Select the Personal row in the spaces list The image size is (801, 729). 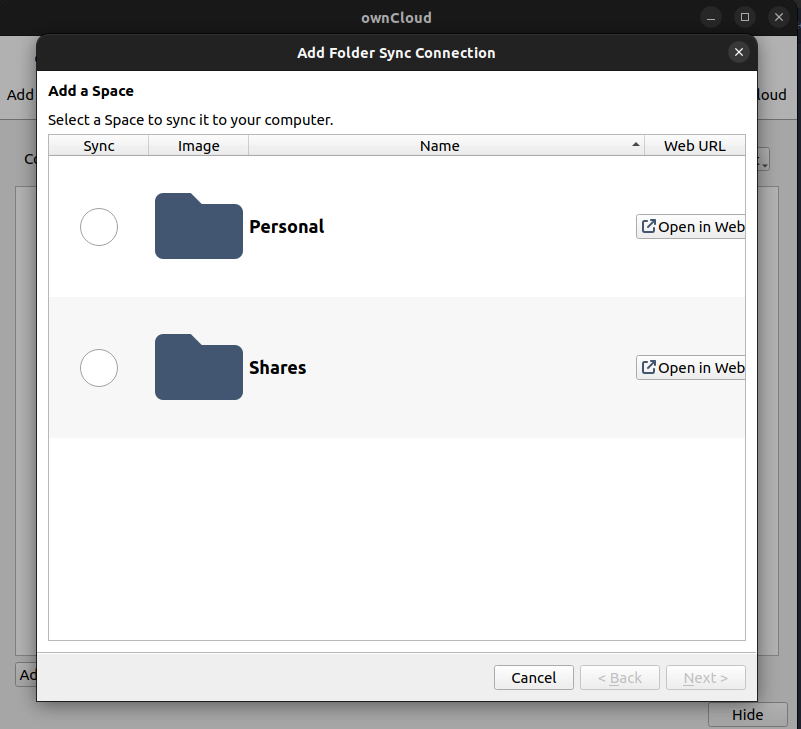[400, 227]
